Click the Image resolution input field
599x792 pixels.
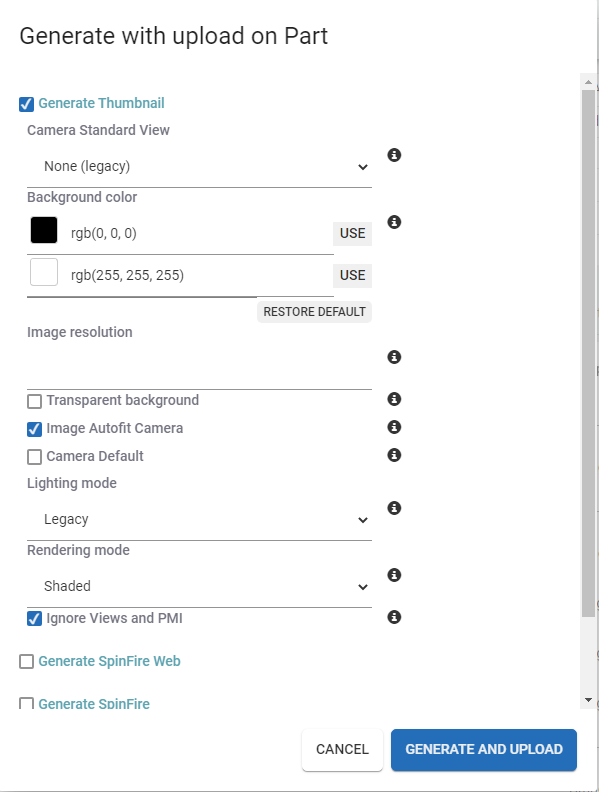199,368
